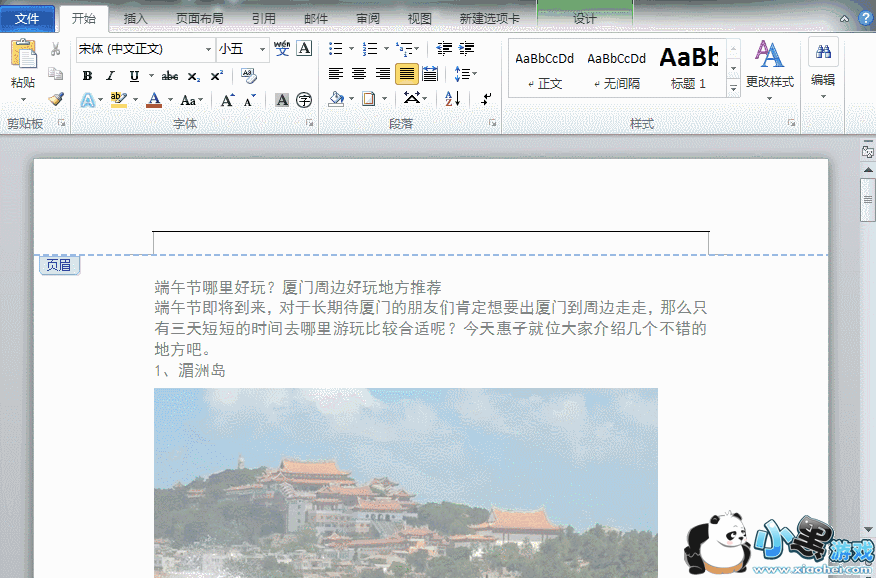Toggle the Justify alignment button

(406, 74)
